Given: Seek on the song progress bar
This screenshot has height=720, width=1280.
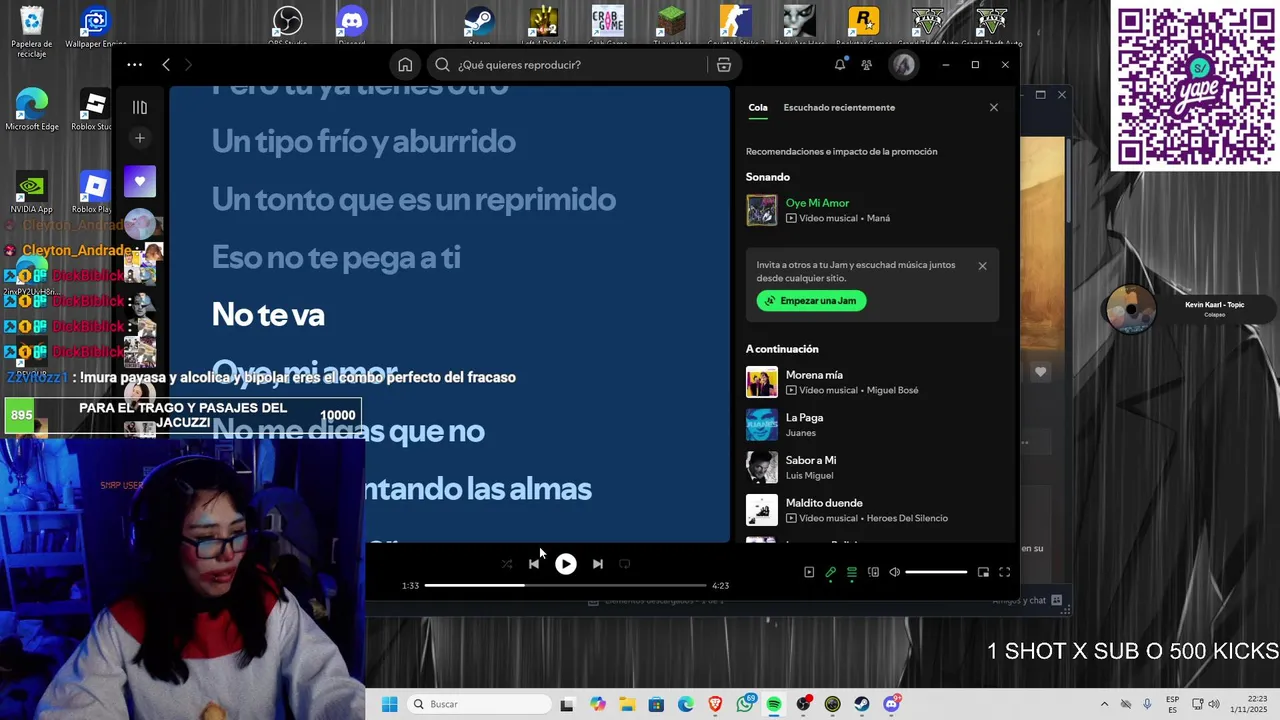Looking at the screenshot, I should (x=565, y=585).
